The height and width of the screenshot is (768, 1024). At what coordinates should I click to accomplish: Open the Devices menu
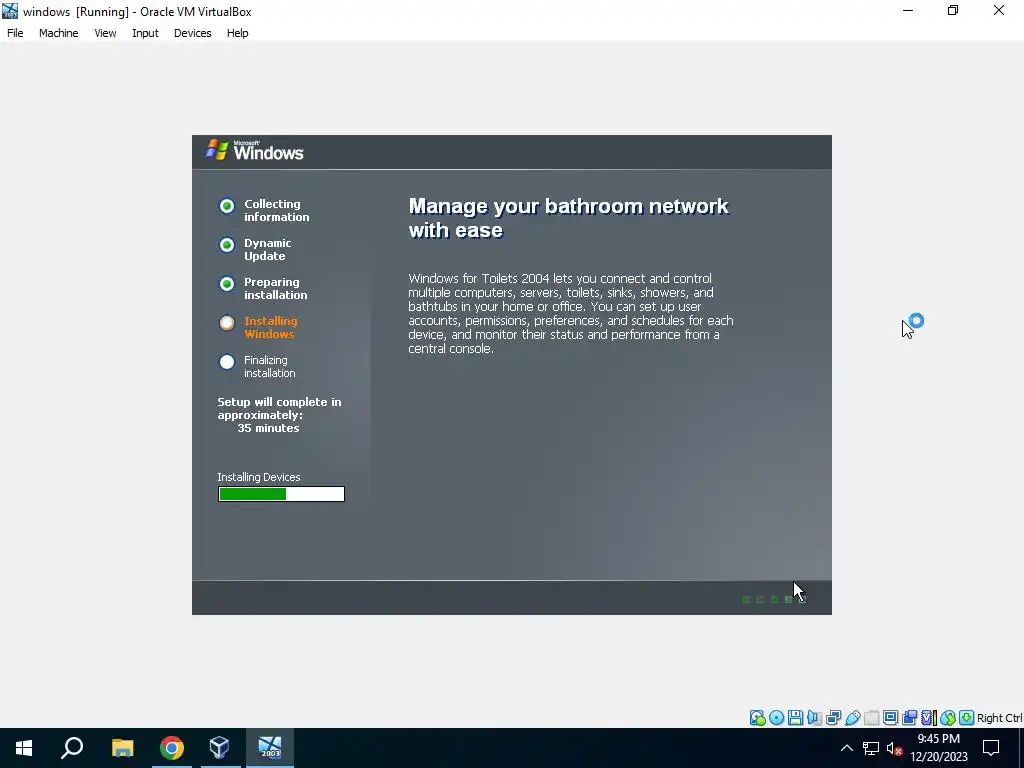pyautogui.click(x=192, y=33)
